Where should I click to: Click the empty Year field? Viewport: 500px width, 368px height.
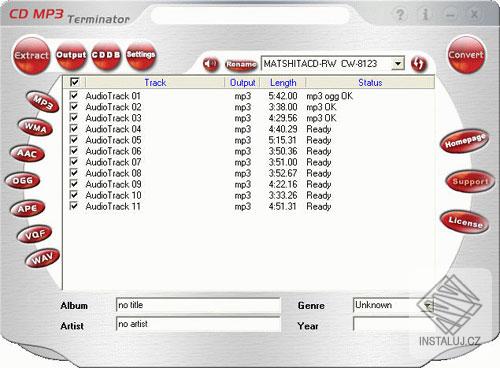[393, 324]
